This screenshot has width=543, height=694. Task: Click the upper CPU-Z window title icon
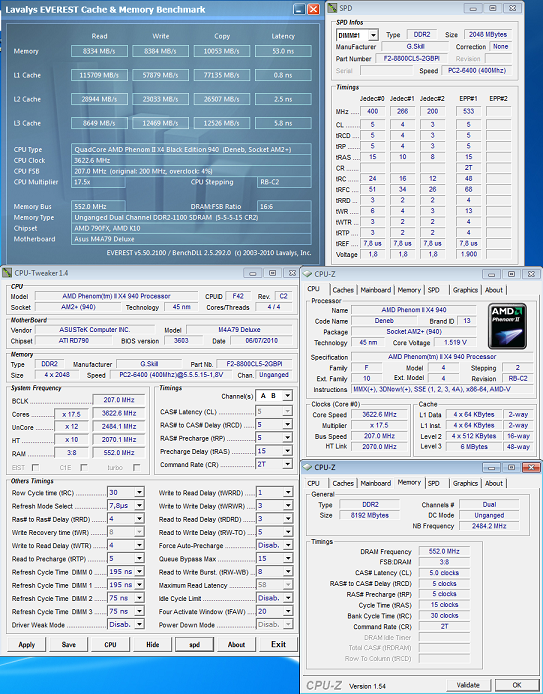[x=308, y=274]
